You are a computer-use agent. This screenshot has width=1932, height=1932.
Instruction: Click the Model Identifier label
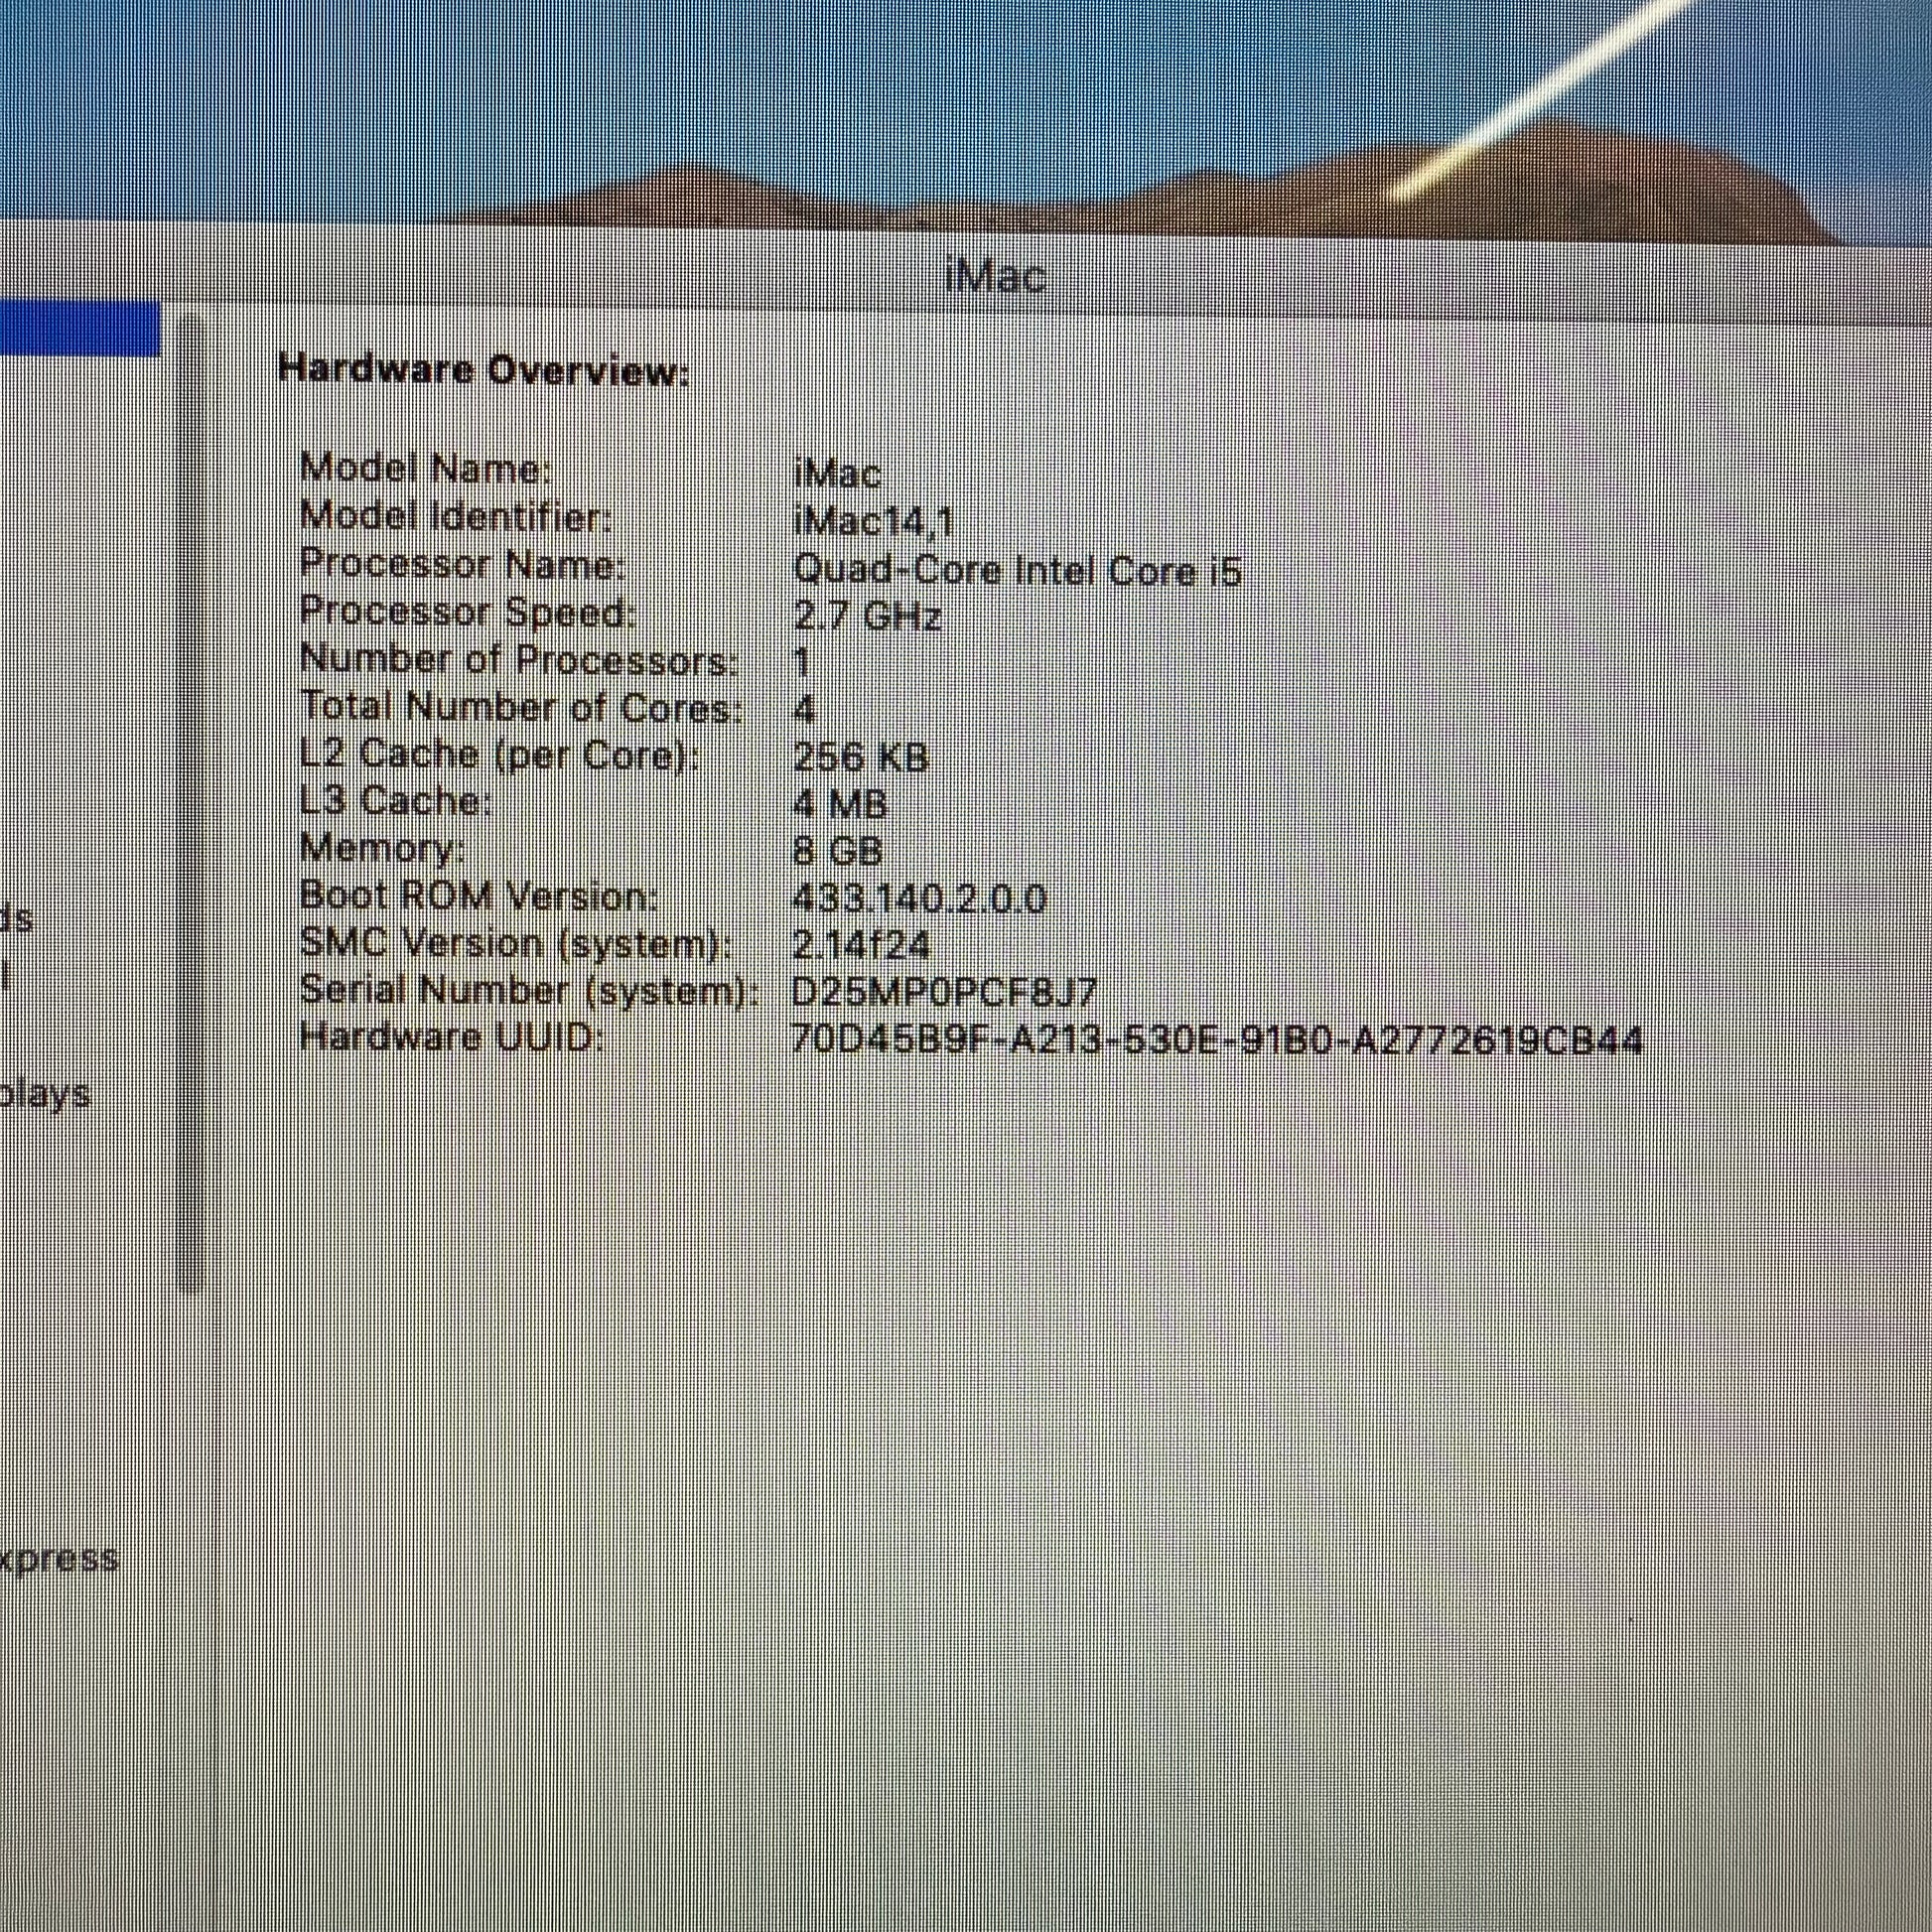456,516
